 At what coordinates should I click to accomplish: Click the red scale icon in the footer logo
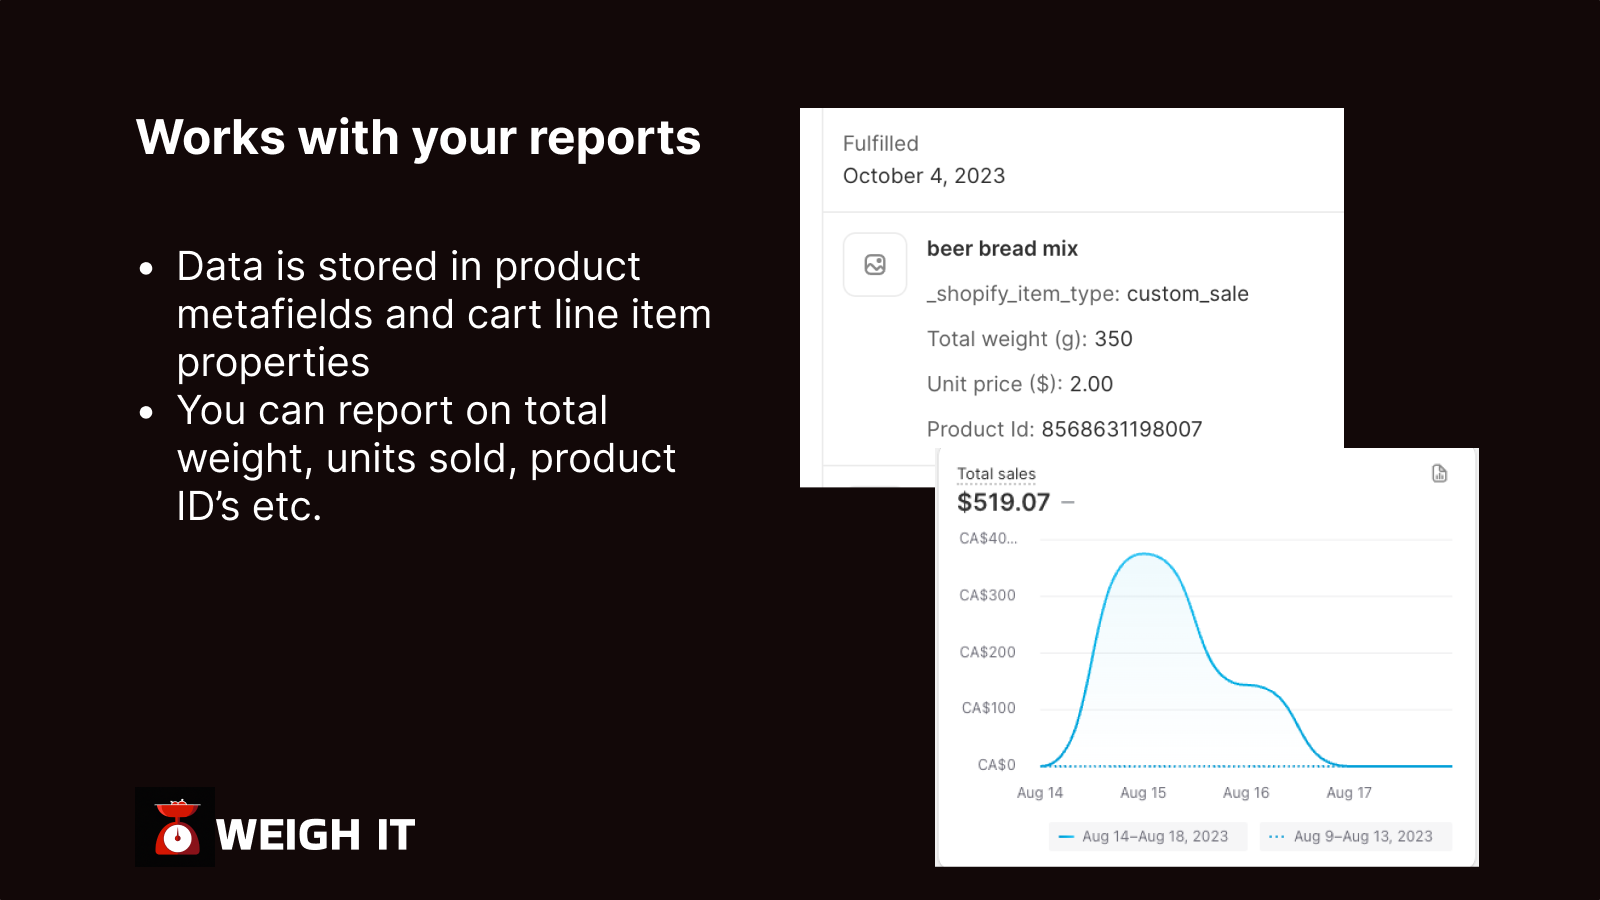click(x=175, y=828)
